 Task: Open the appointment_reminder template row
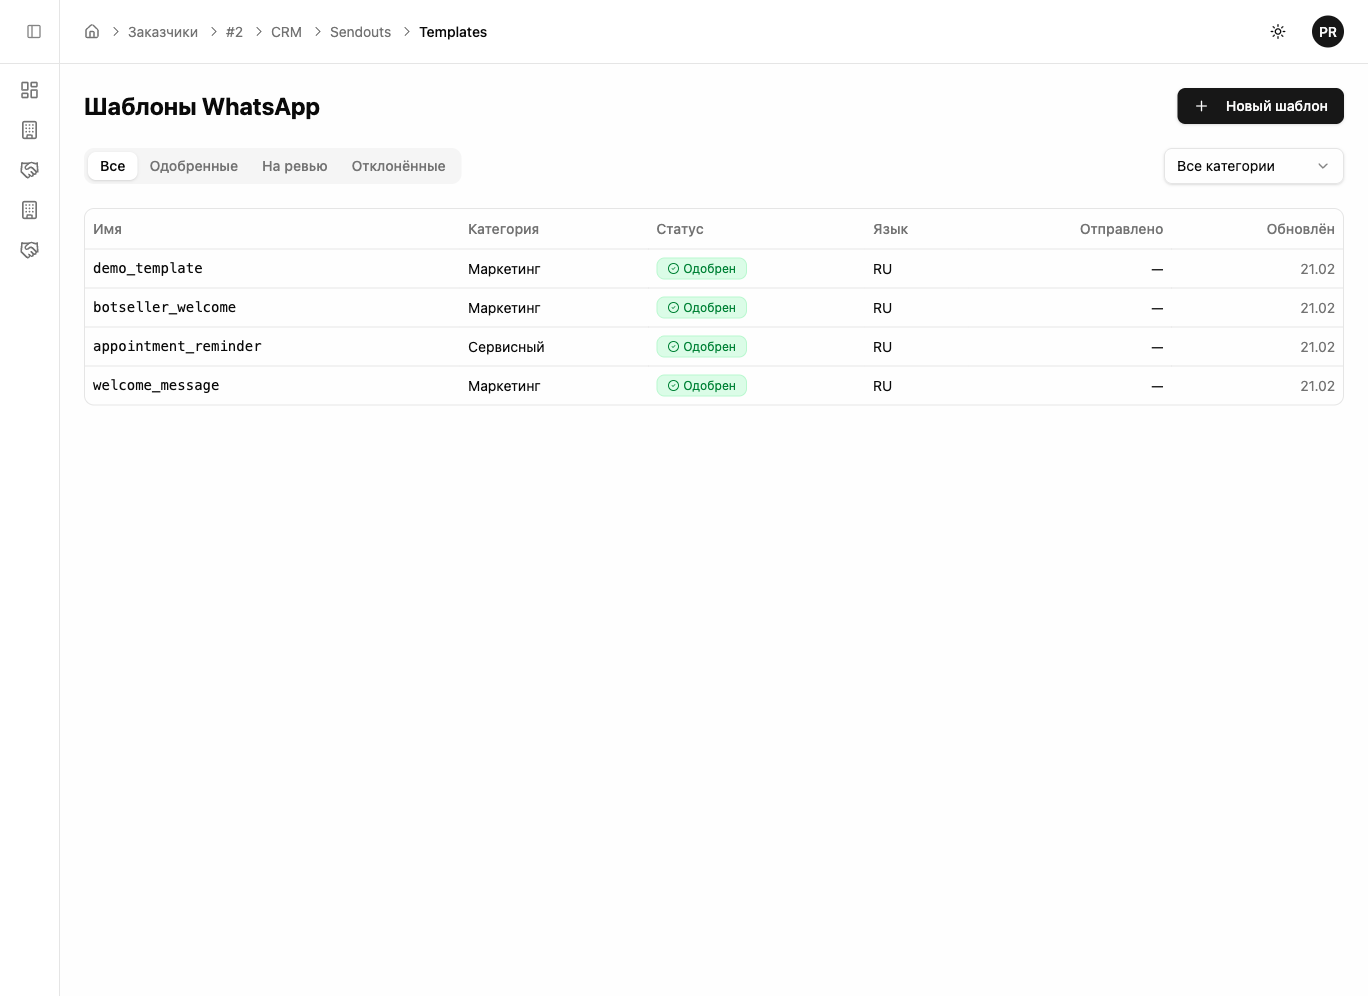click(177, 347)
